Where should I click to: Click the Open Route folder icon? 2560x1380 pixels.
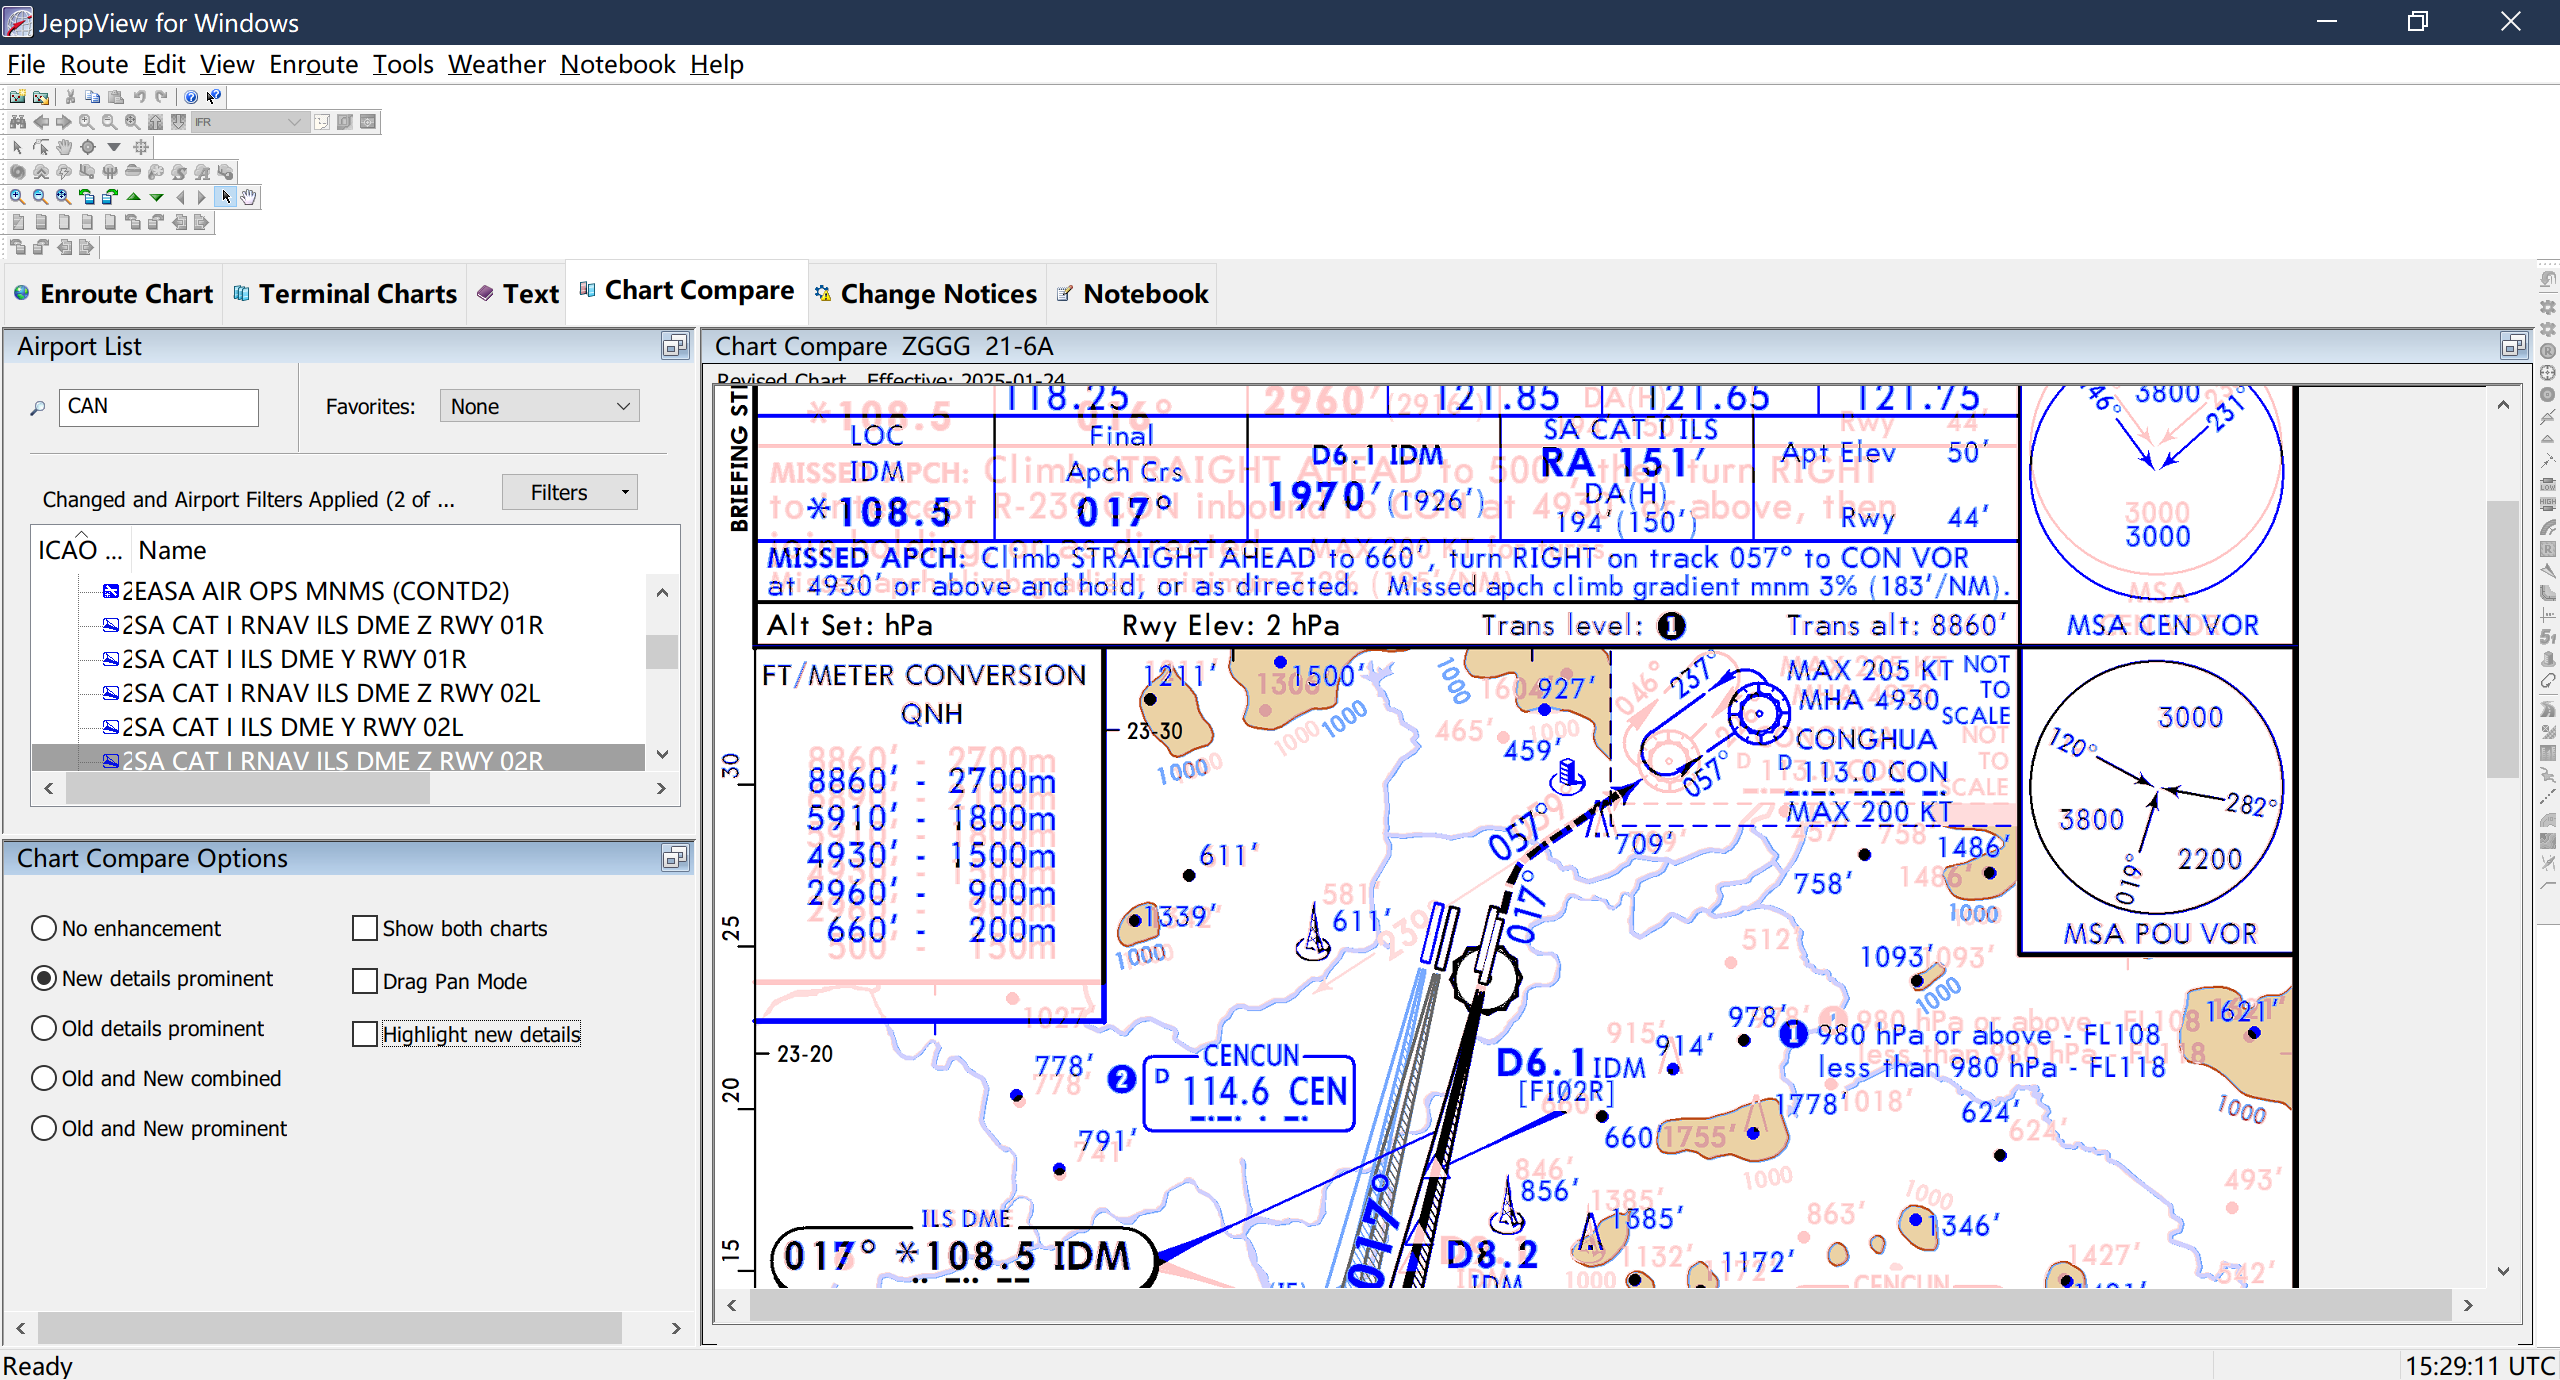point(41,97)
